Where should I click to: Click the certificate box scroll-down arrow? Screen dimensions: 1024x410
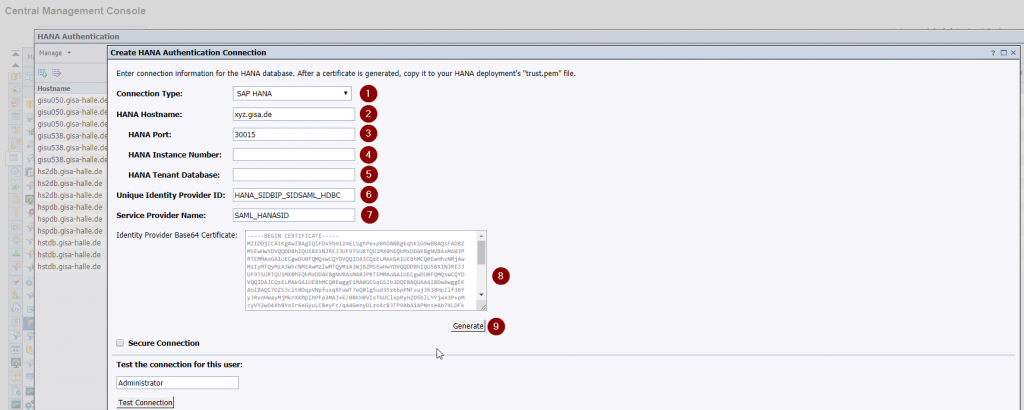point(482,295)
